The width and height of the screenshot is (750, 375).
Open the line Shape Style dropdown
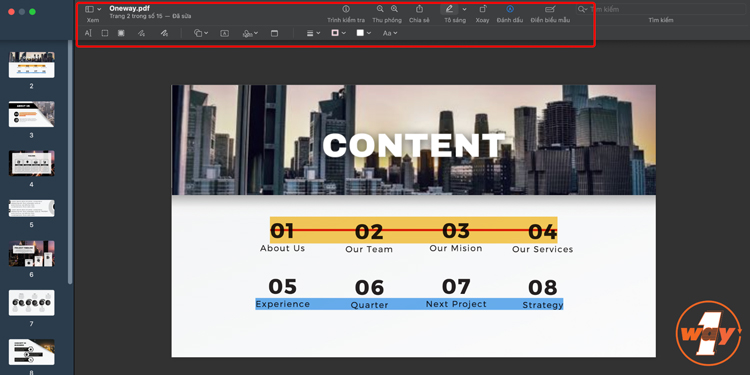click(313, 33)
